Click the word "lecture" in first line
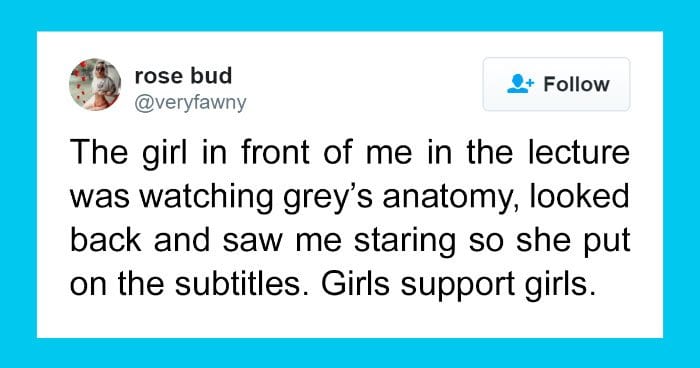This screenshot has width=700, height=368. tap(579, 152)
